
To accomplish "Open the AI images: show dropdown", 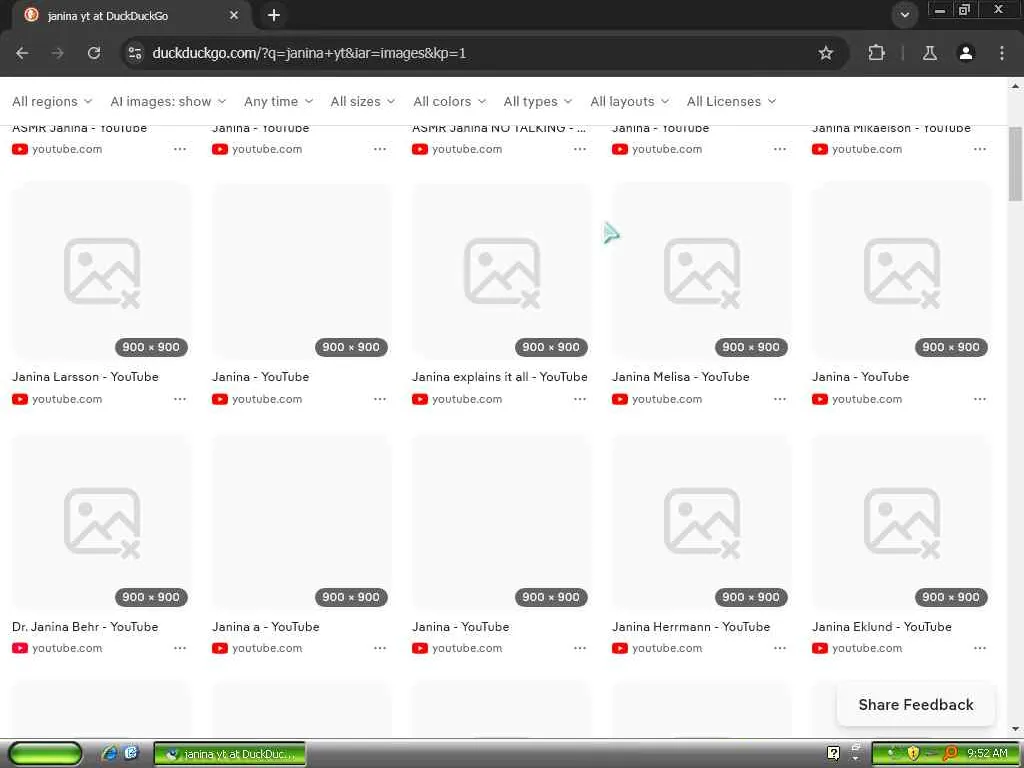I will click(x=168, y=101).
